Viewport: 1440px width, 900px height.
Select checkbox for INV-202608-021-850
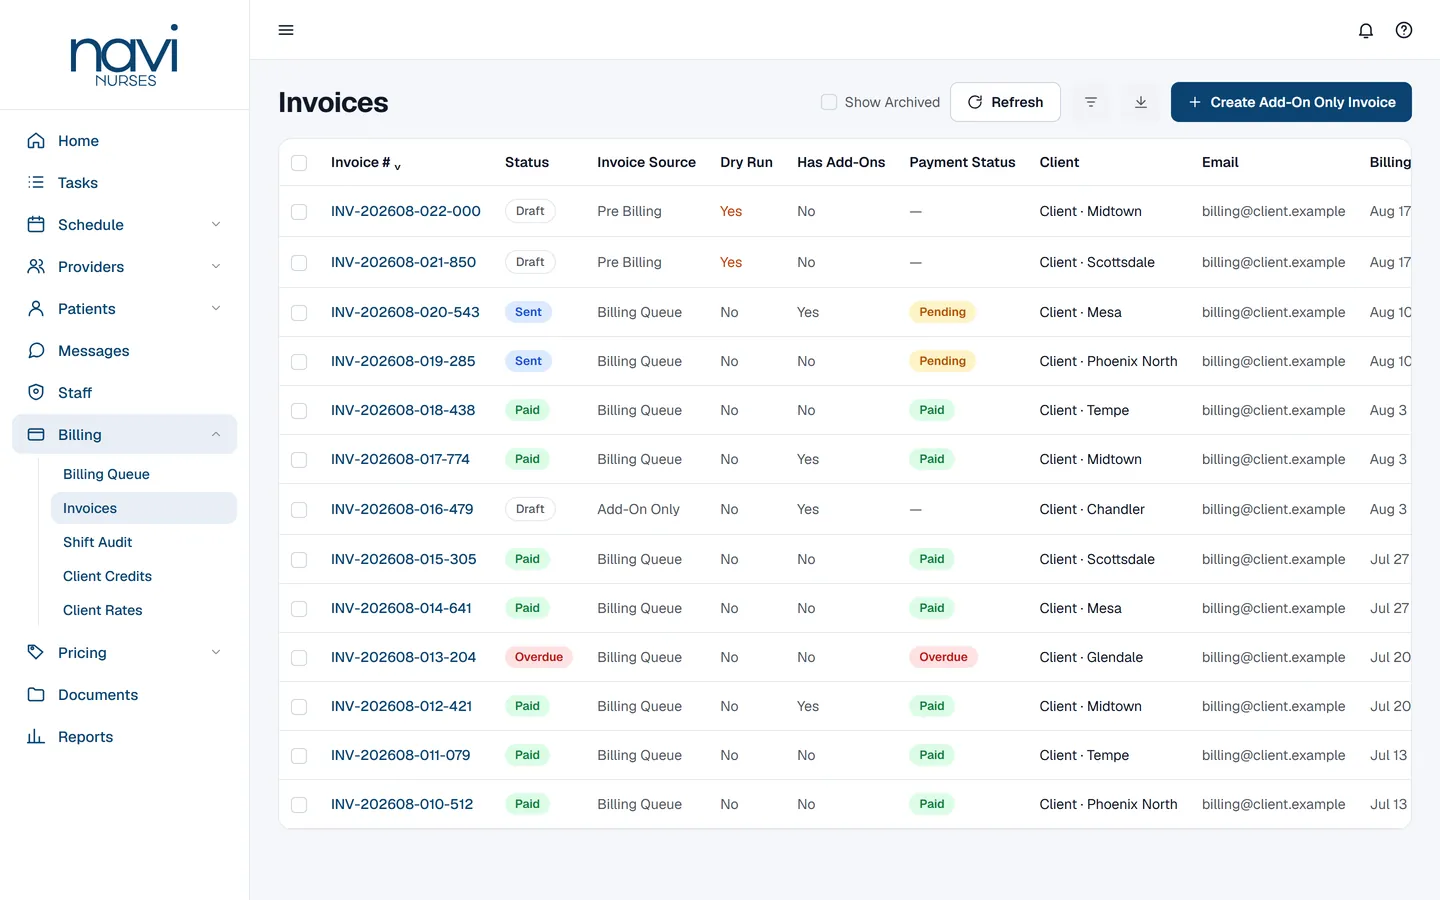coord(299,263)
